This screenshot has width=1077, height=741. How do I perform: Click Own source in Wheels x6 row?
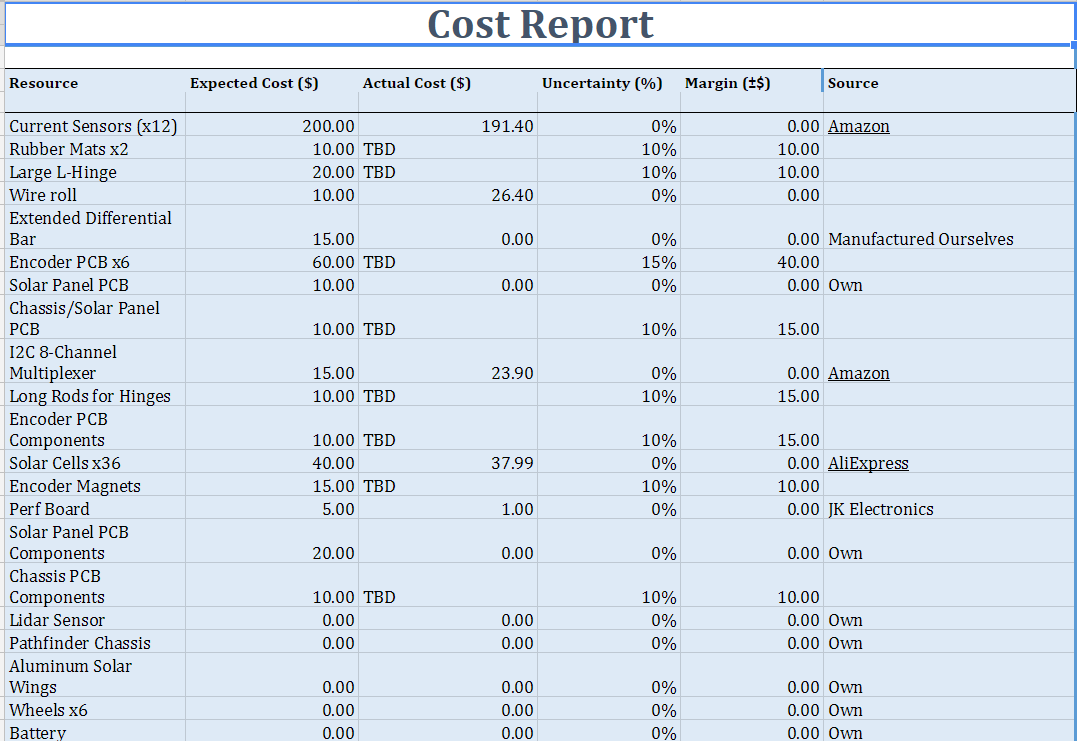click(949, 710)
